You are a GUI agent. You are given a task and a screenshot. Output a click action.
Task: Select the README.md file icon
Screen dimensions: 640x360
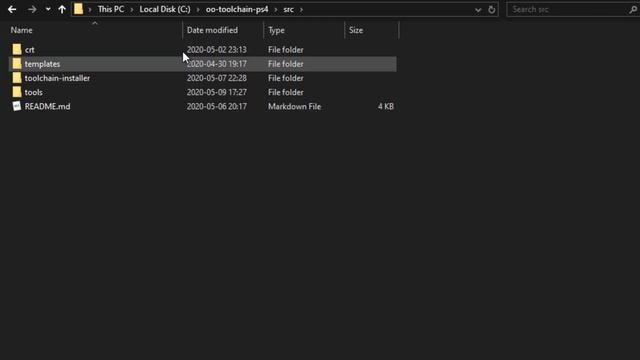coord(17,106)
